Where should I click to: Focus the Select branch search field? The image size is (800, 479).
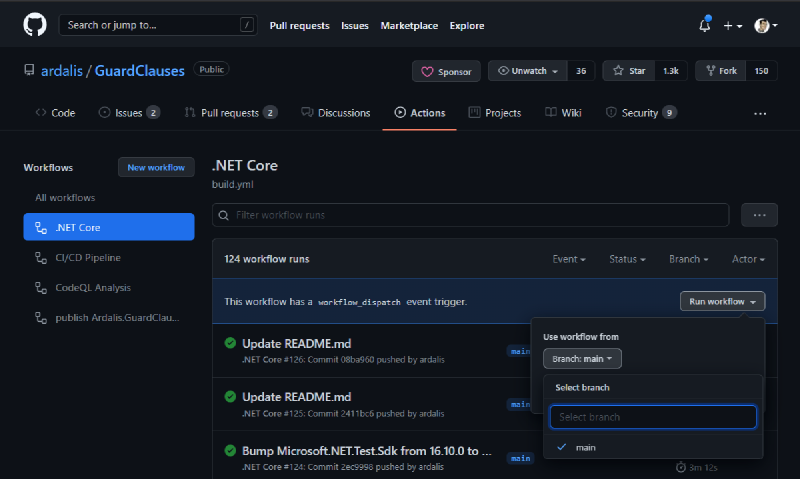[x=653, y=417]
